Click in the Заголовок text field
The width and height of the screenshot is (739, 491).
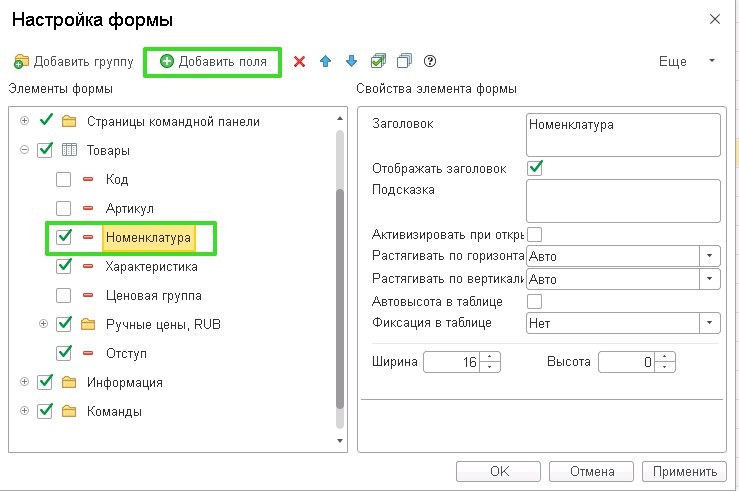[x=623, y=135]
